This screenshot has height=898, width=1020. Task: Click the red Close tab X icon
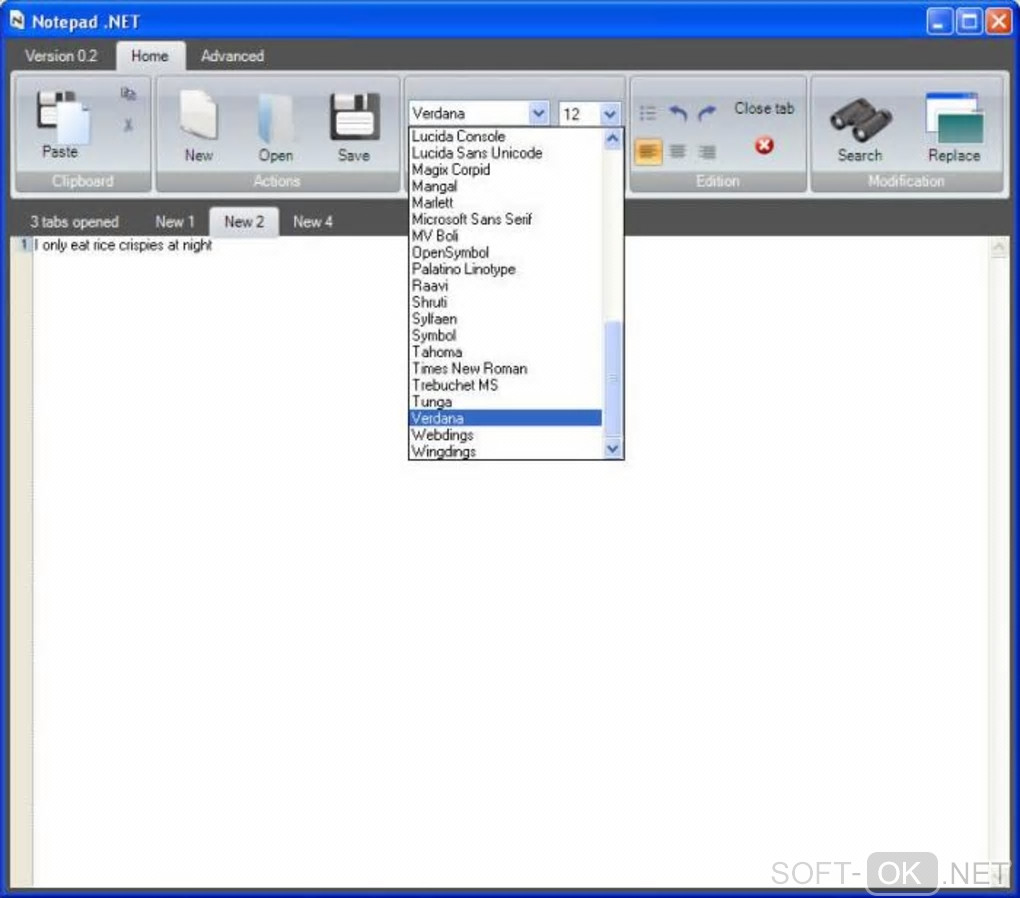(x=764, y=145)
